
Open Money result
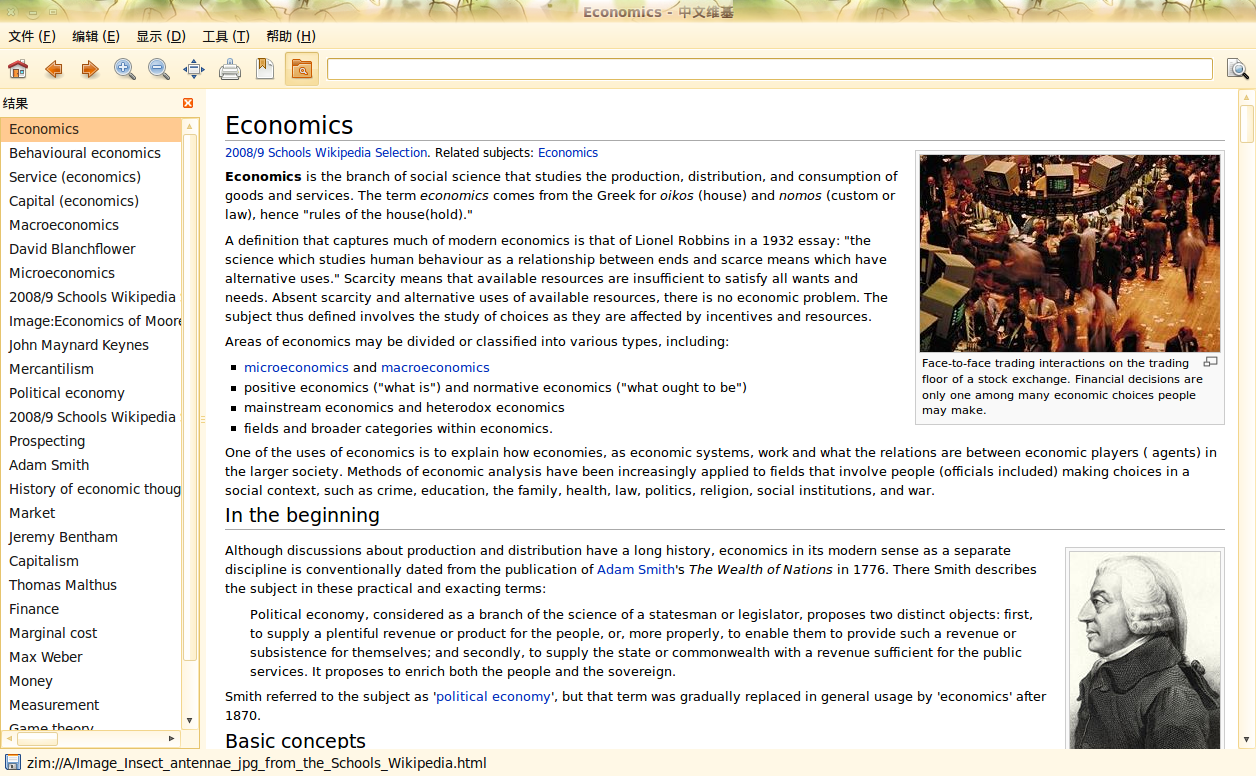91,681
